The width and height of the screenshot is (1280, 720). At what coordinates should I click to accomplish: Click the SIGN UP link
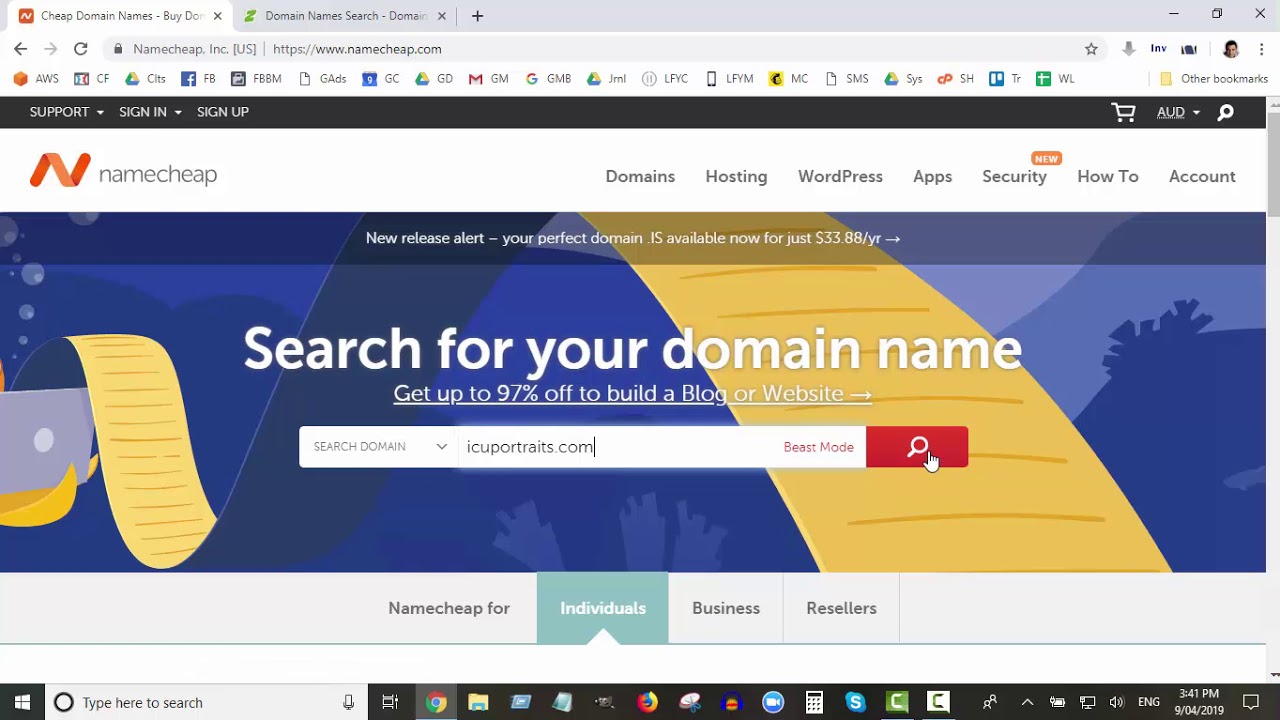point(223,112)
